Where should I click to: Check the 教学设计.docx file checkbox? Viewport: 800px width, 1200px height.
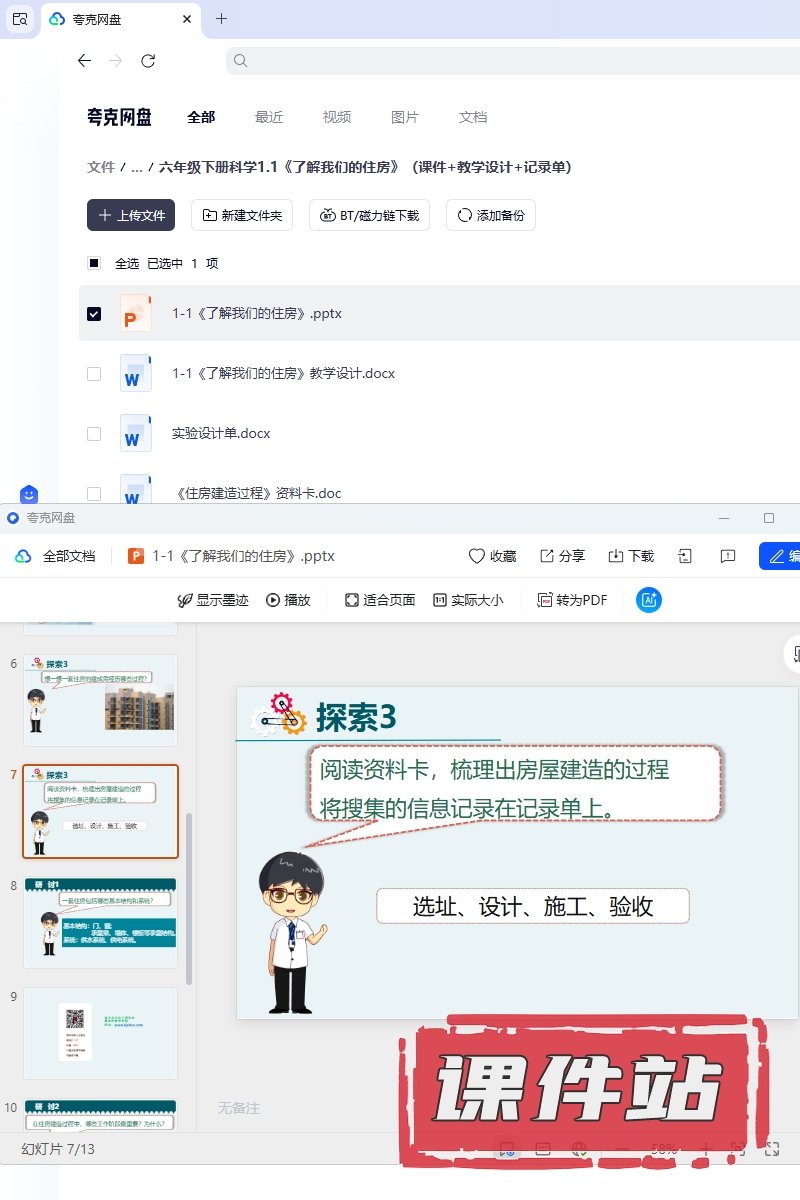94,374
